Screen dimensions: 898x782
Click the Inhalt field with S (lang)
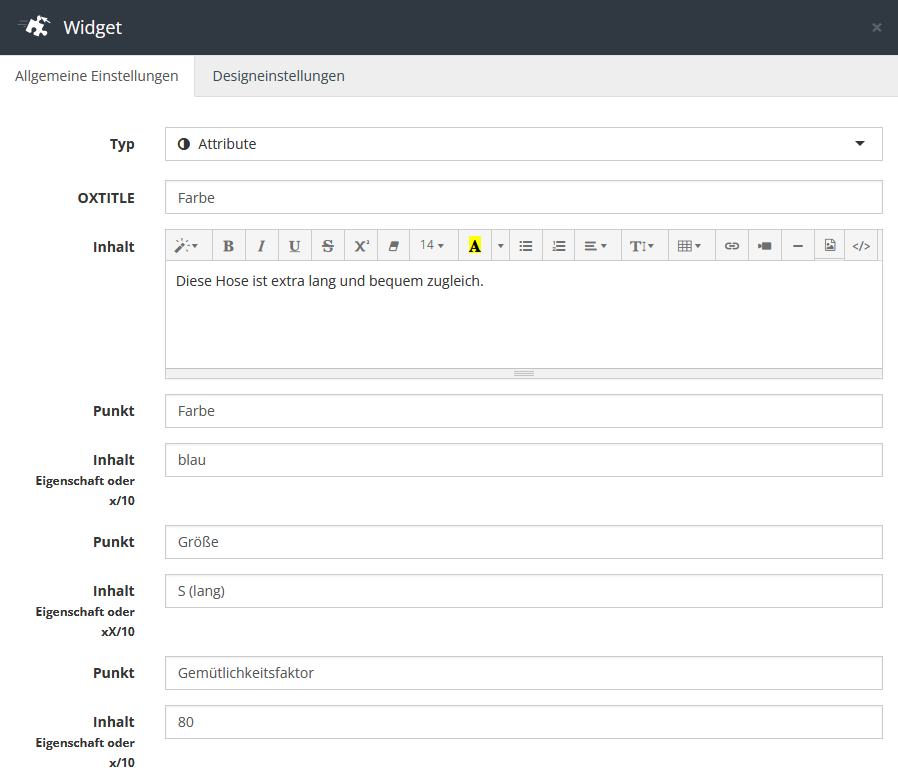523,591
